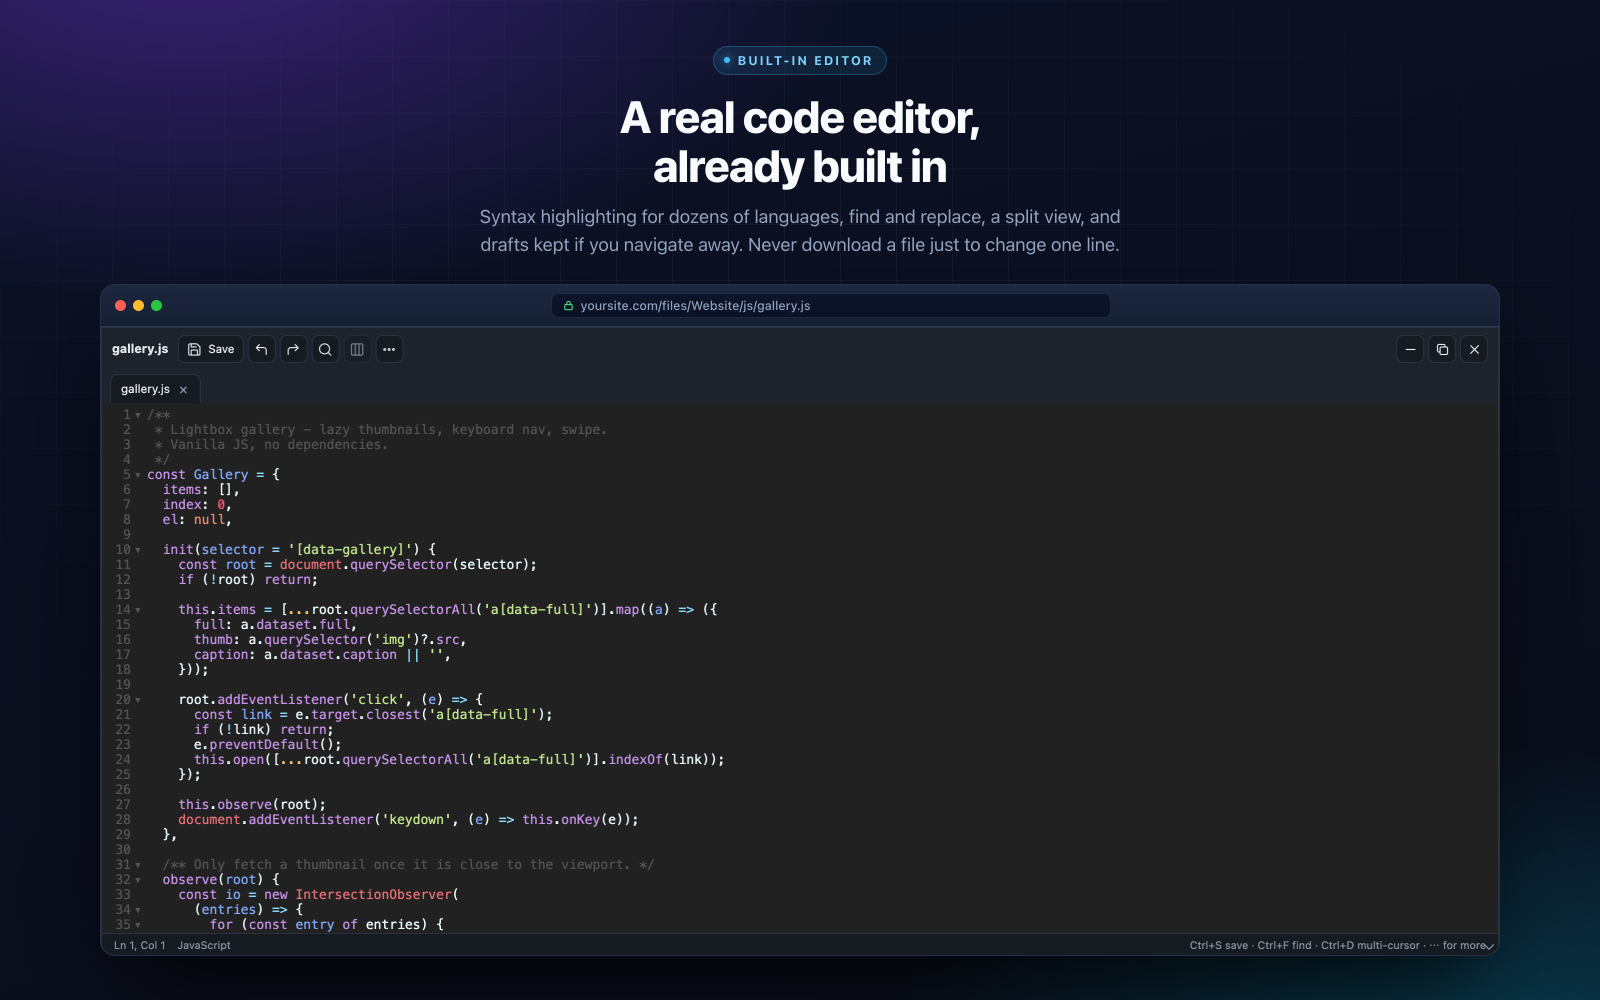This screenshot has height=1000, width=1600.
Task: Click the gallery.js filename in the toolbar
Action: [x=140, y=349]
